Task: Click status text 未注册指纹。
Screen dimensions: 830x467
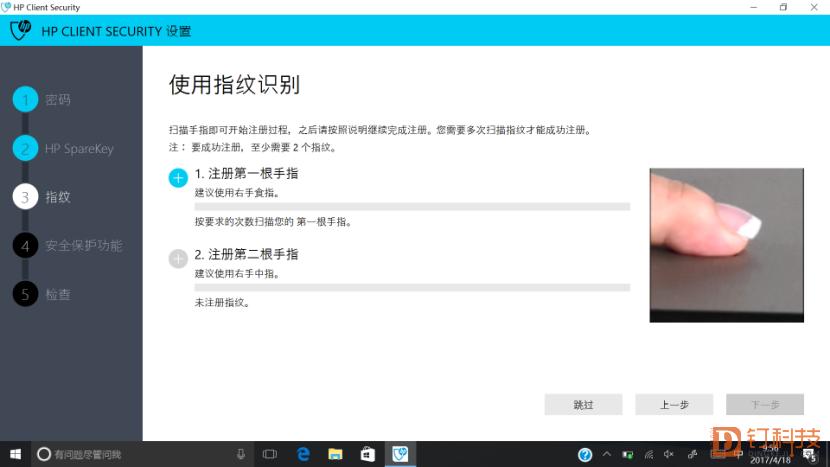Action: click(x=222, y=303)
